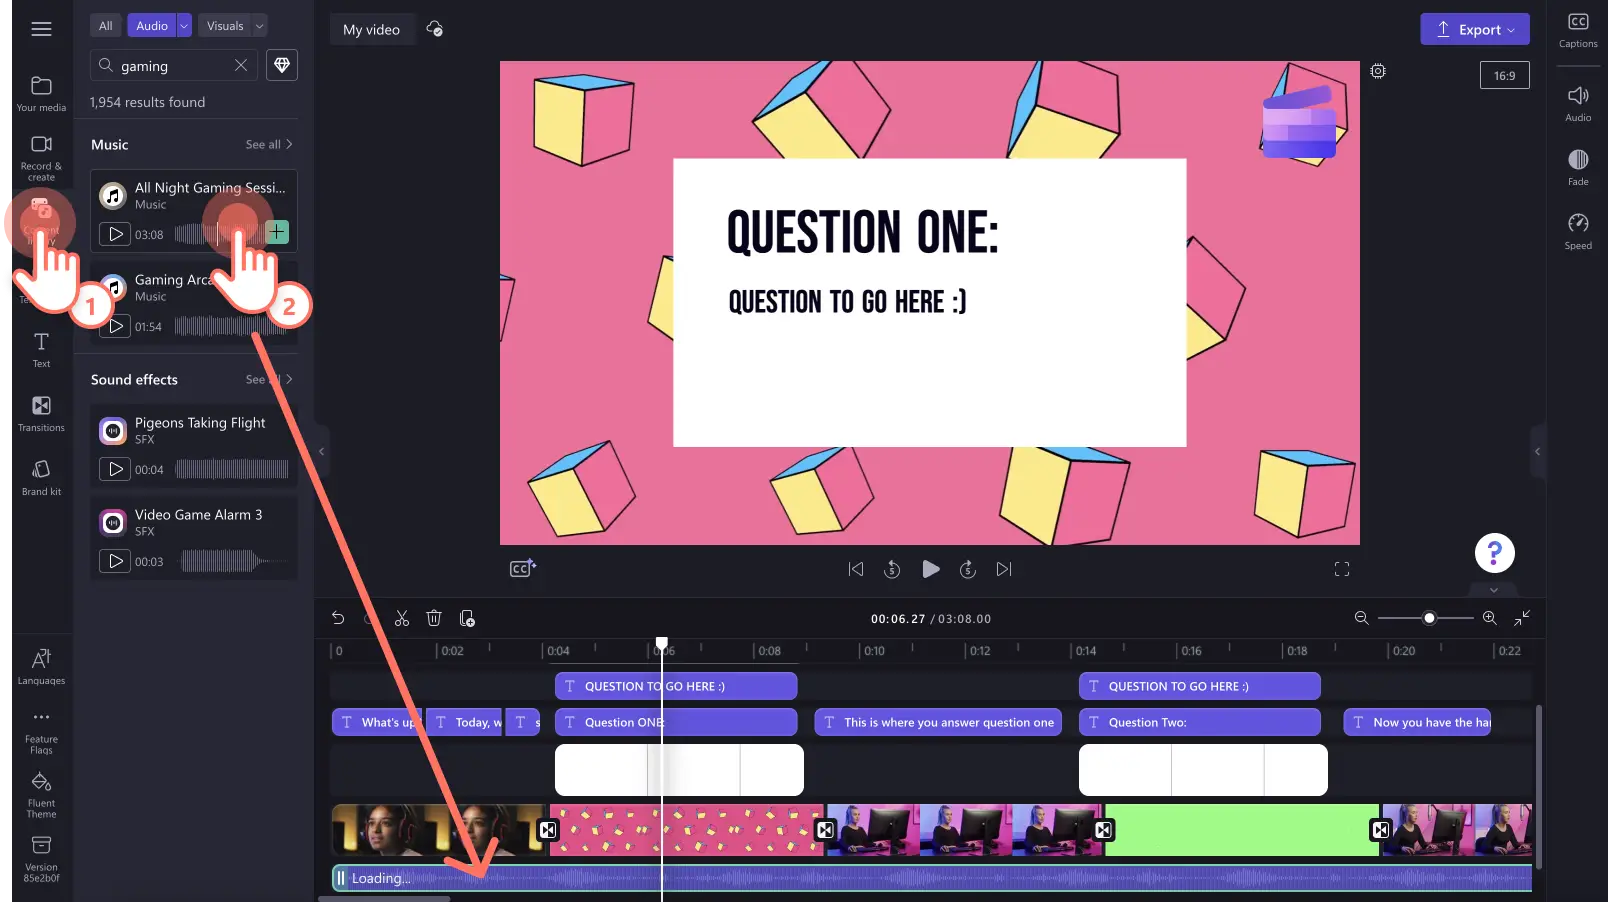Rename the My video title
Screen dimensions: 1608x902
pyautogui.click(x=371, y=29)
